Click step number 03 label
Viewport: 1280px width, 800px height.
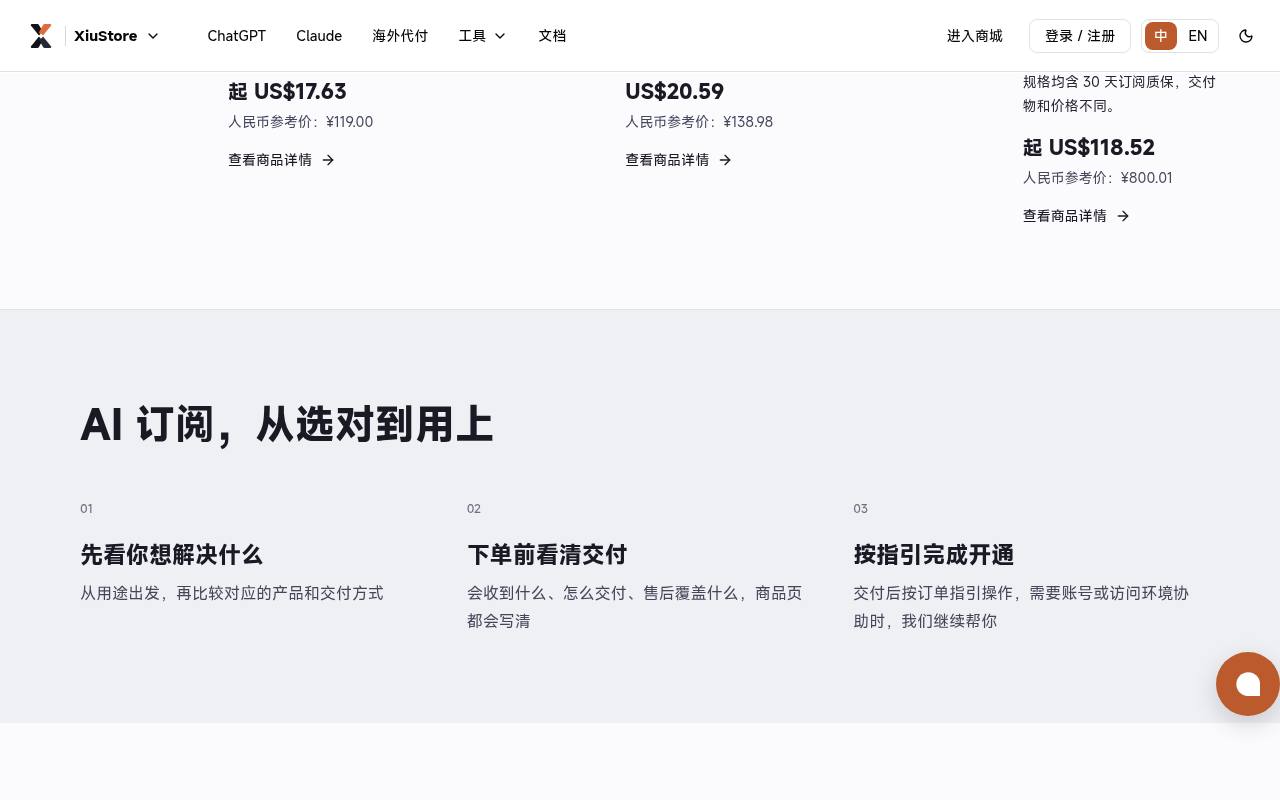860,509
